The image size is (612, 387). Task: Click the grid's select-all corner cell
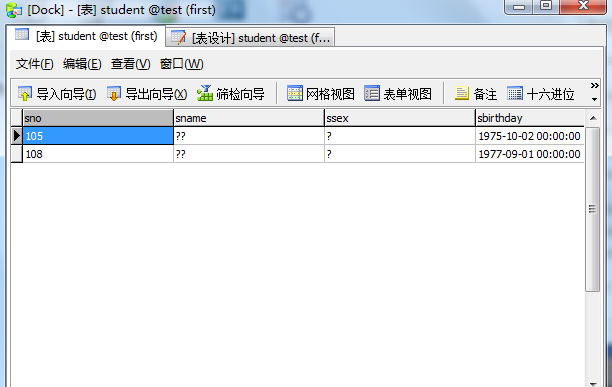17,118
